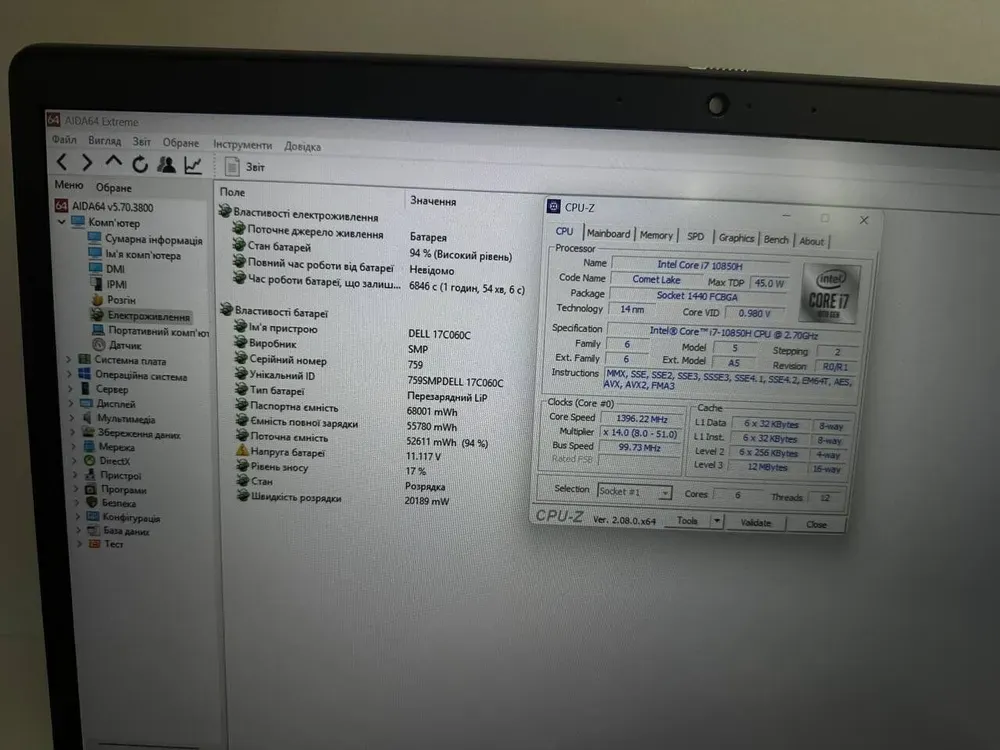Screen dimensions: 1000x750
Task: Open the Інструменти menu
Action: click(x=242, y=145)
